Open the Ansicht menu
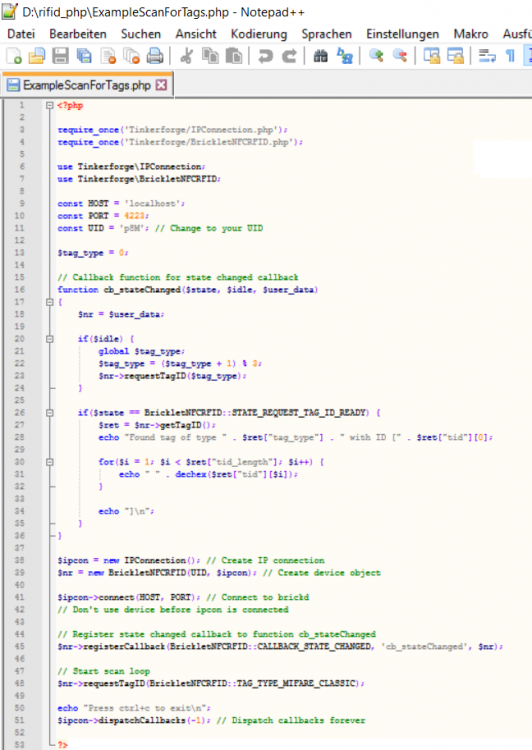532x750 pixels. click(196, 34)
